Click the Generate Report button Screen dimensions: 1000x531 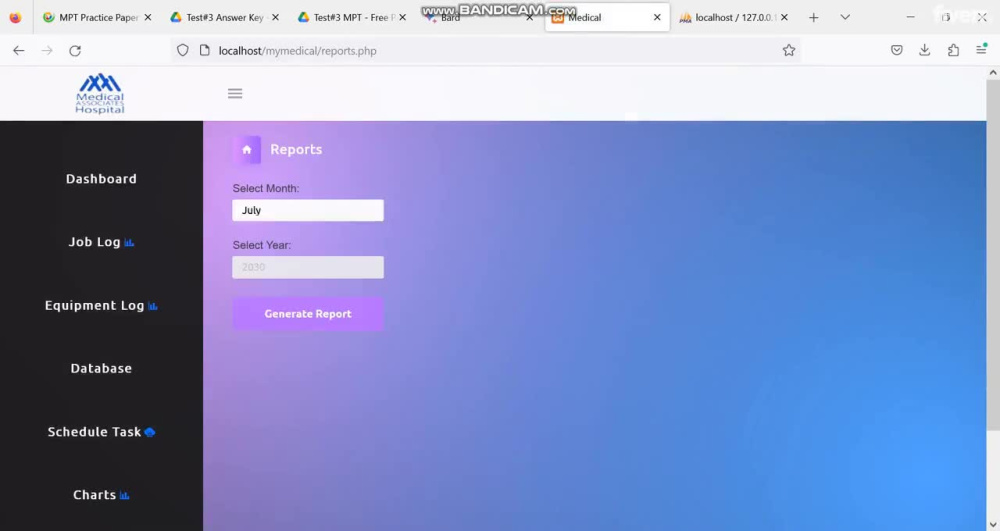click(x=308, y=314)
